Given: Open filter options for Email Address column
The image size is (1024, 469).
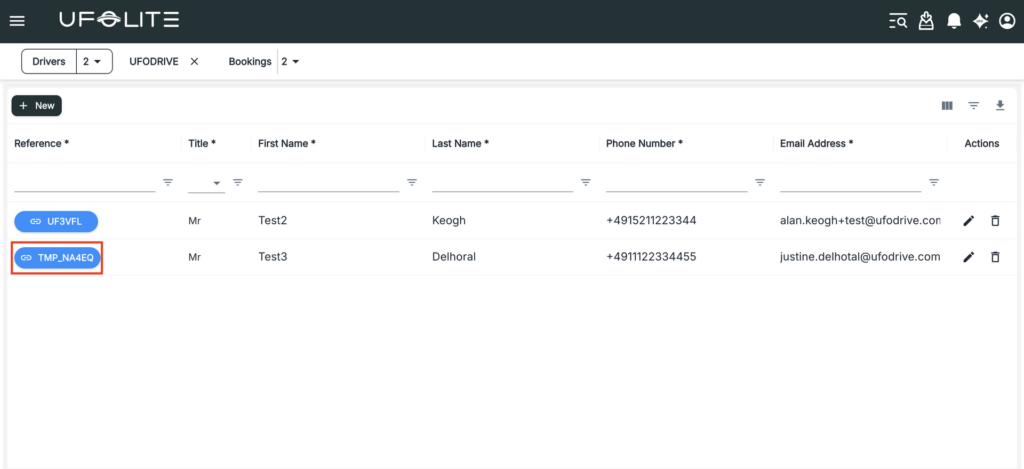Looking at the screenshot, I should tap(934, 183).
